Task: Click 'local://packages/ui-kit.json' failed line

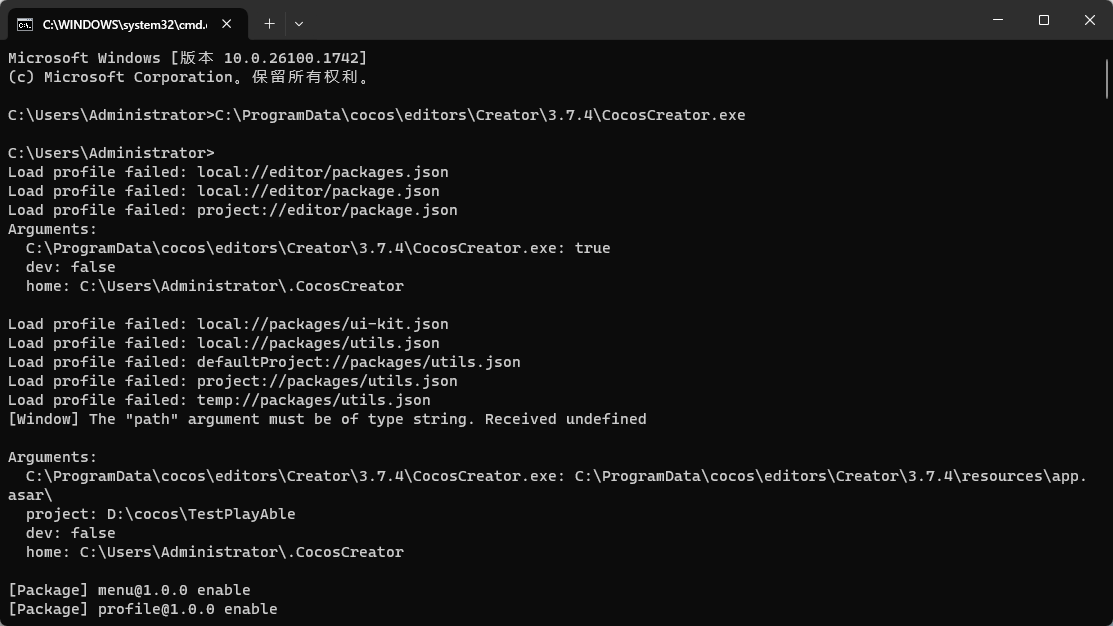Action: [228, 324]
